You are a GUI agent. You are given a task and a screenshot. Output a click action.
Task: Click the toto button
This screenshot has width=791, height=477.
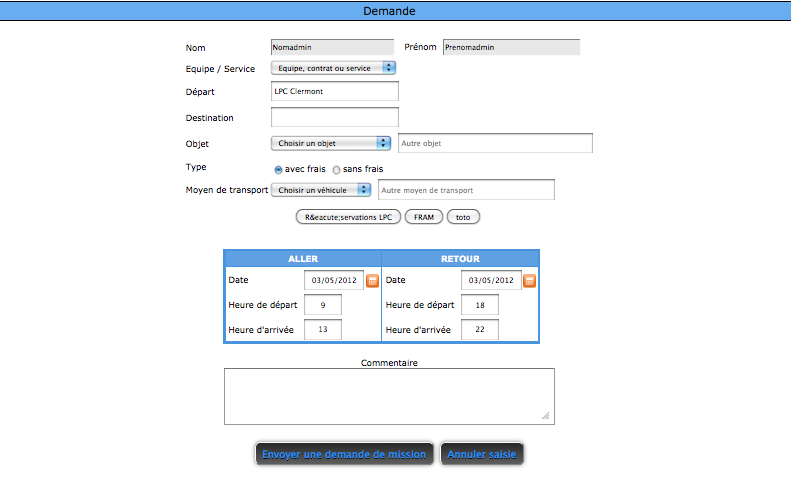coord(463,216)
